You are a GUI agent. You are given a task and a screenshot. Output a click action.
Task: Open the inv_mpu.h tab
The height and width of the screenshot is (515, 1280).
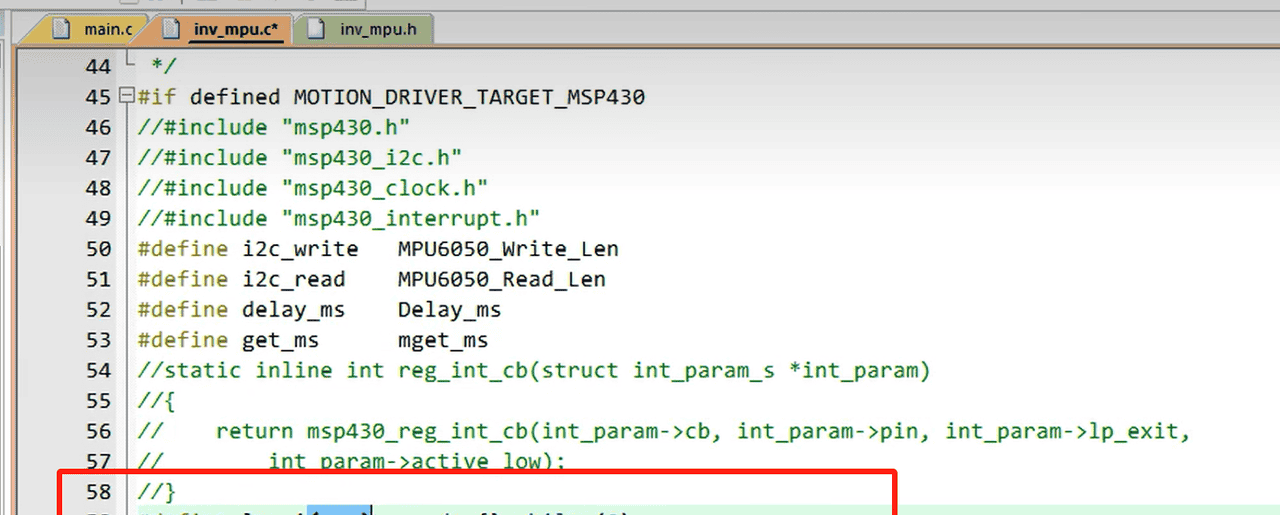click(365, 28)
